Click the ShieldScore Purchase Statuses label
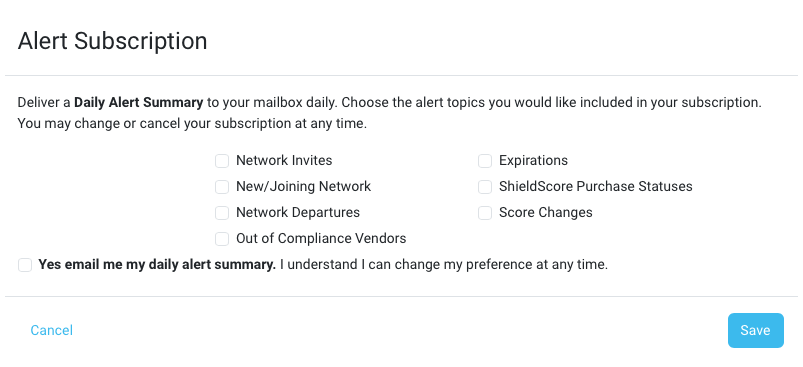This screenshot has width=803, height=367. pyautogui.click(x=596, y=186)
